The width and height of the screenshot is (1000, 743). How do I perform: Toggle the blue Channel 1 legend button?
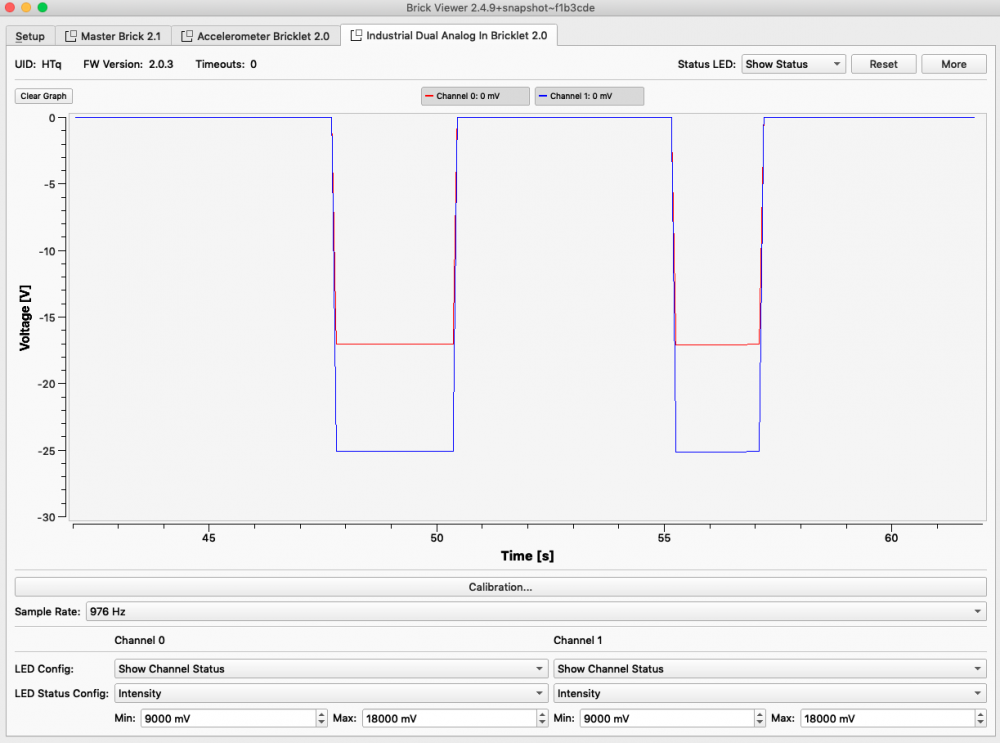589,96
